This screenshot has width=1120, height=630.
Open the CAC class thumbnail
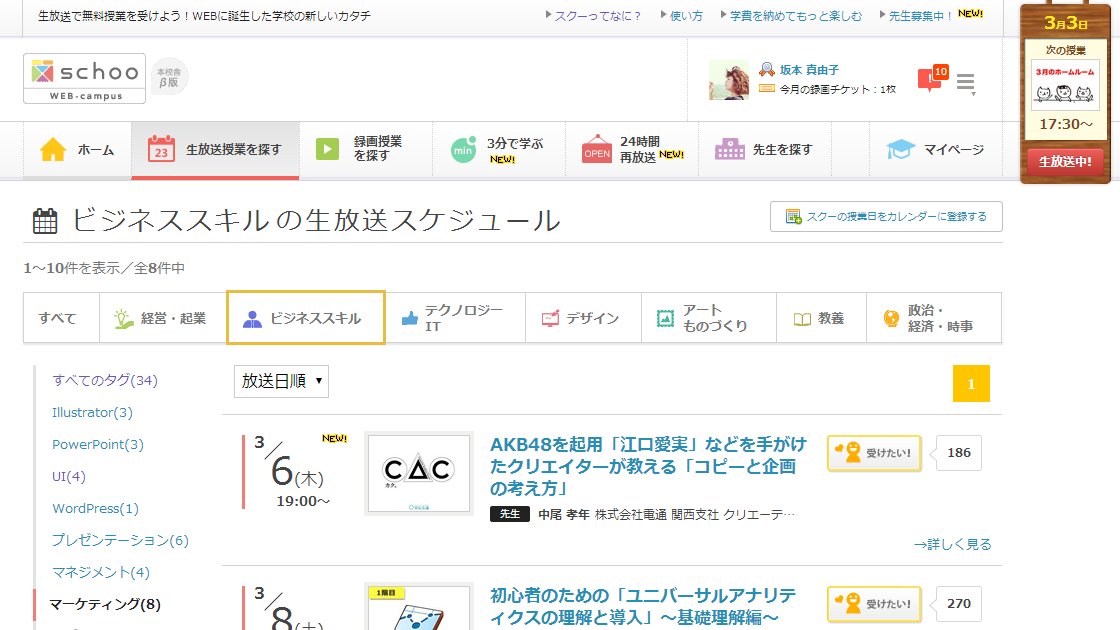pos(419,474)
